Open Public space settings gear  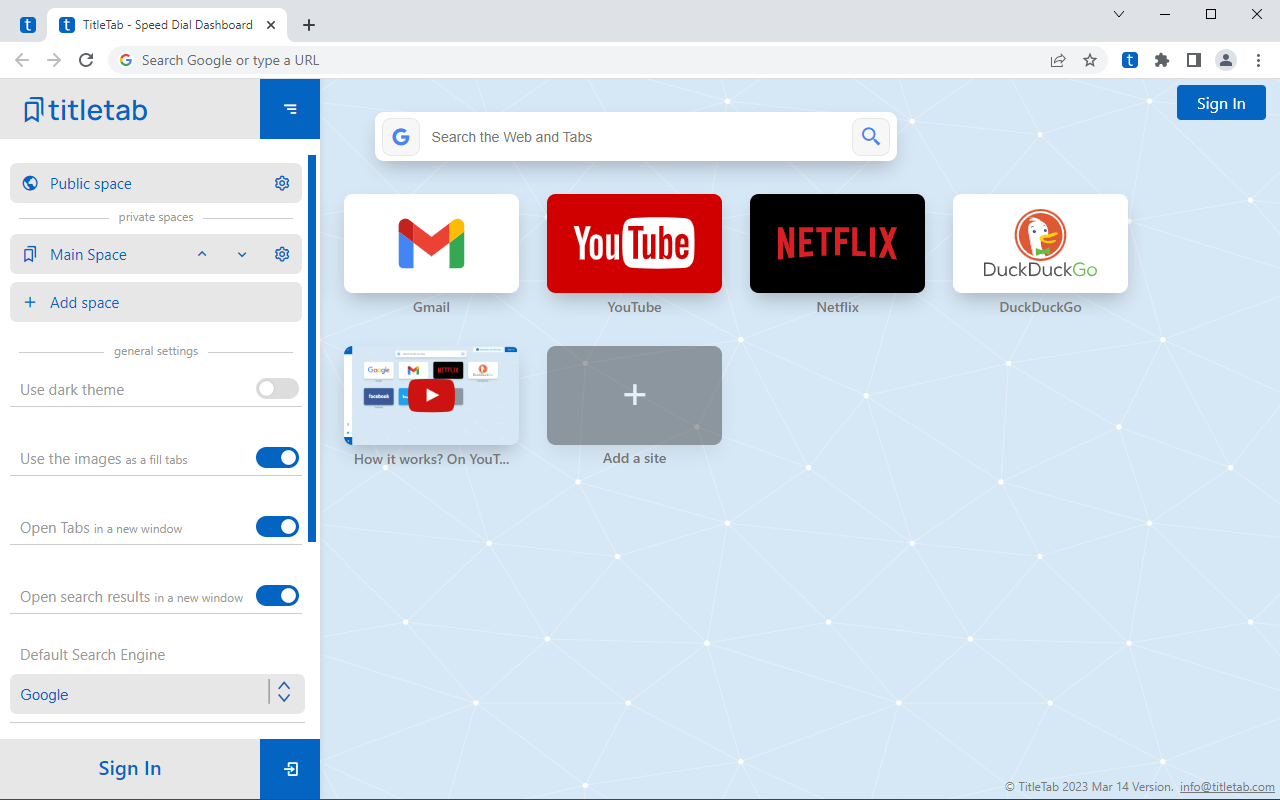point(282,183)
